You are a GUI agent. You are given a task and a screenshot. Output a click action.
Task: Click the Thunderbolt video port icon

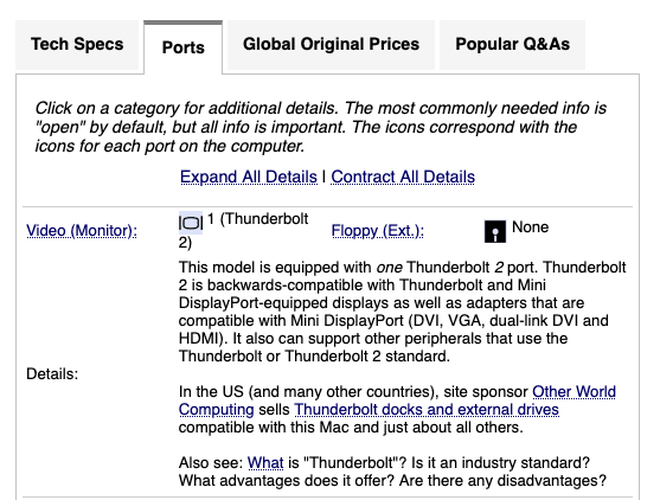tap(191, 222)
